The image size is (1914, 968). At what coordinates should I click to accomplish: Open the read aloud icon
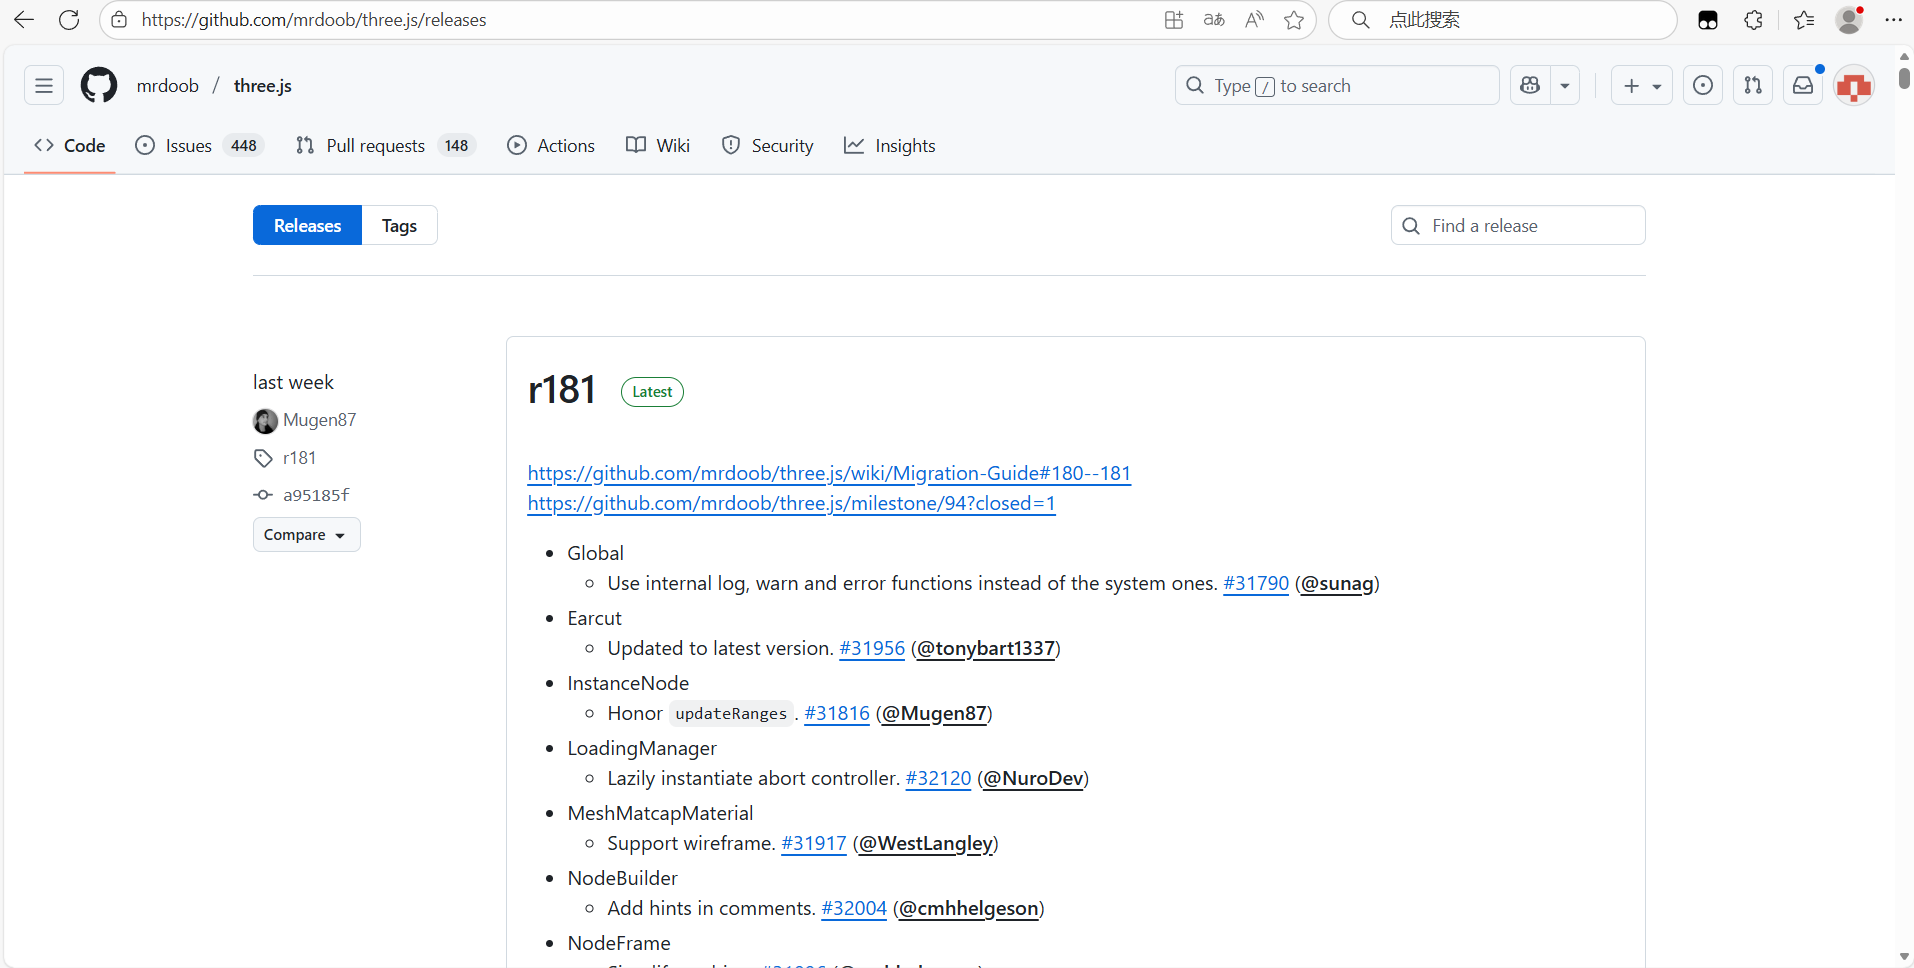point(1254,20)
